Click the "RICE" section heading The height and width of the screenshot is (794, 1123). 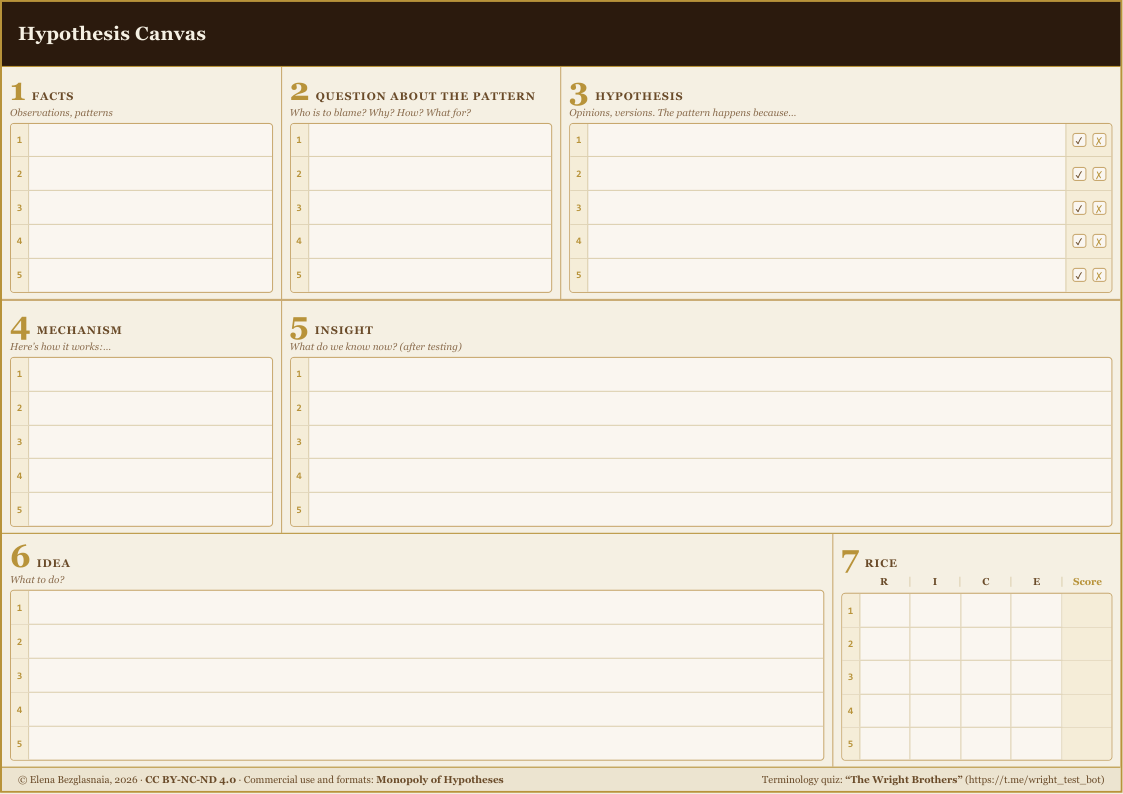881,563
